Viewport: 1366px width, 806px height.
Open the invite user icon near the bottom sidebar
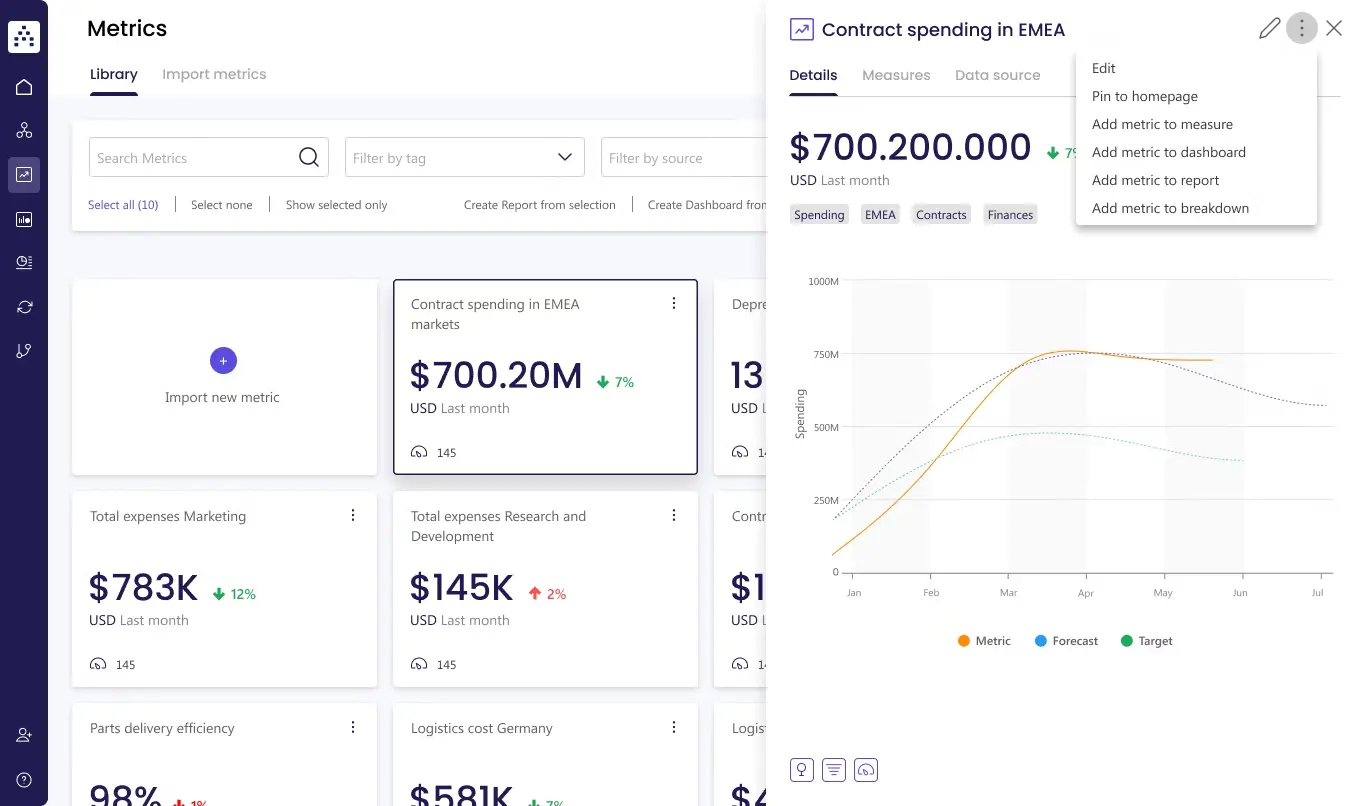coord(24,734)
